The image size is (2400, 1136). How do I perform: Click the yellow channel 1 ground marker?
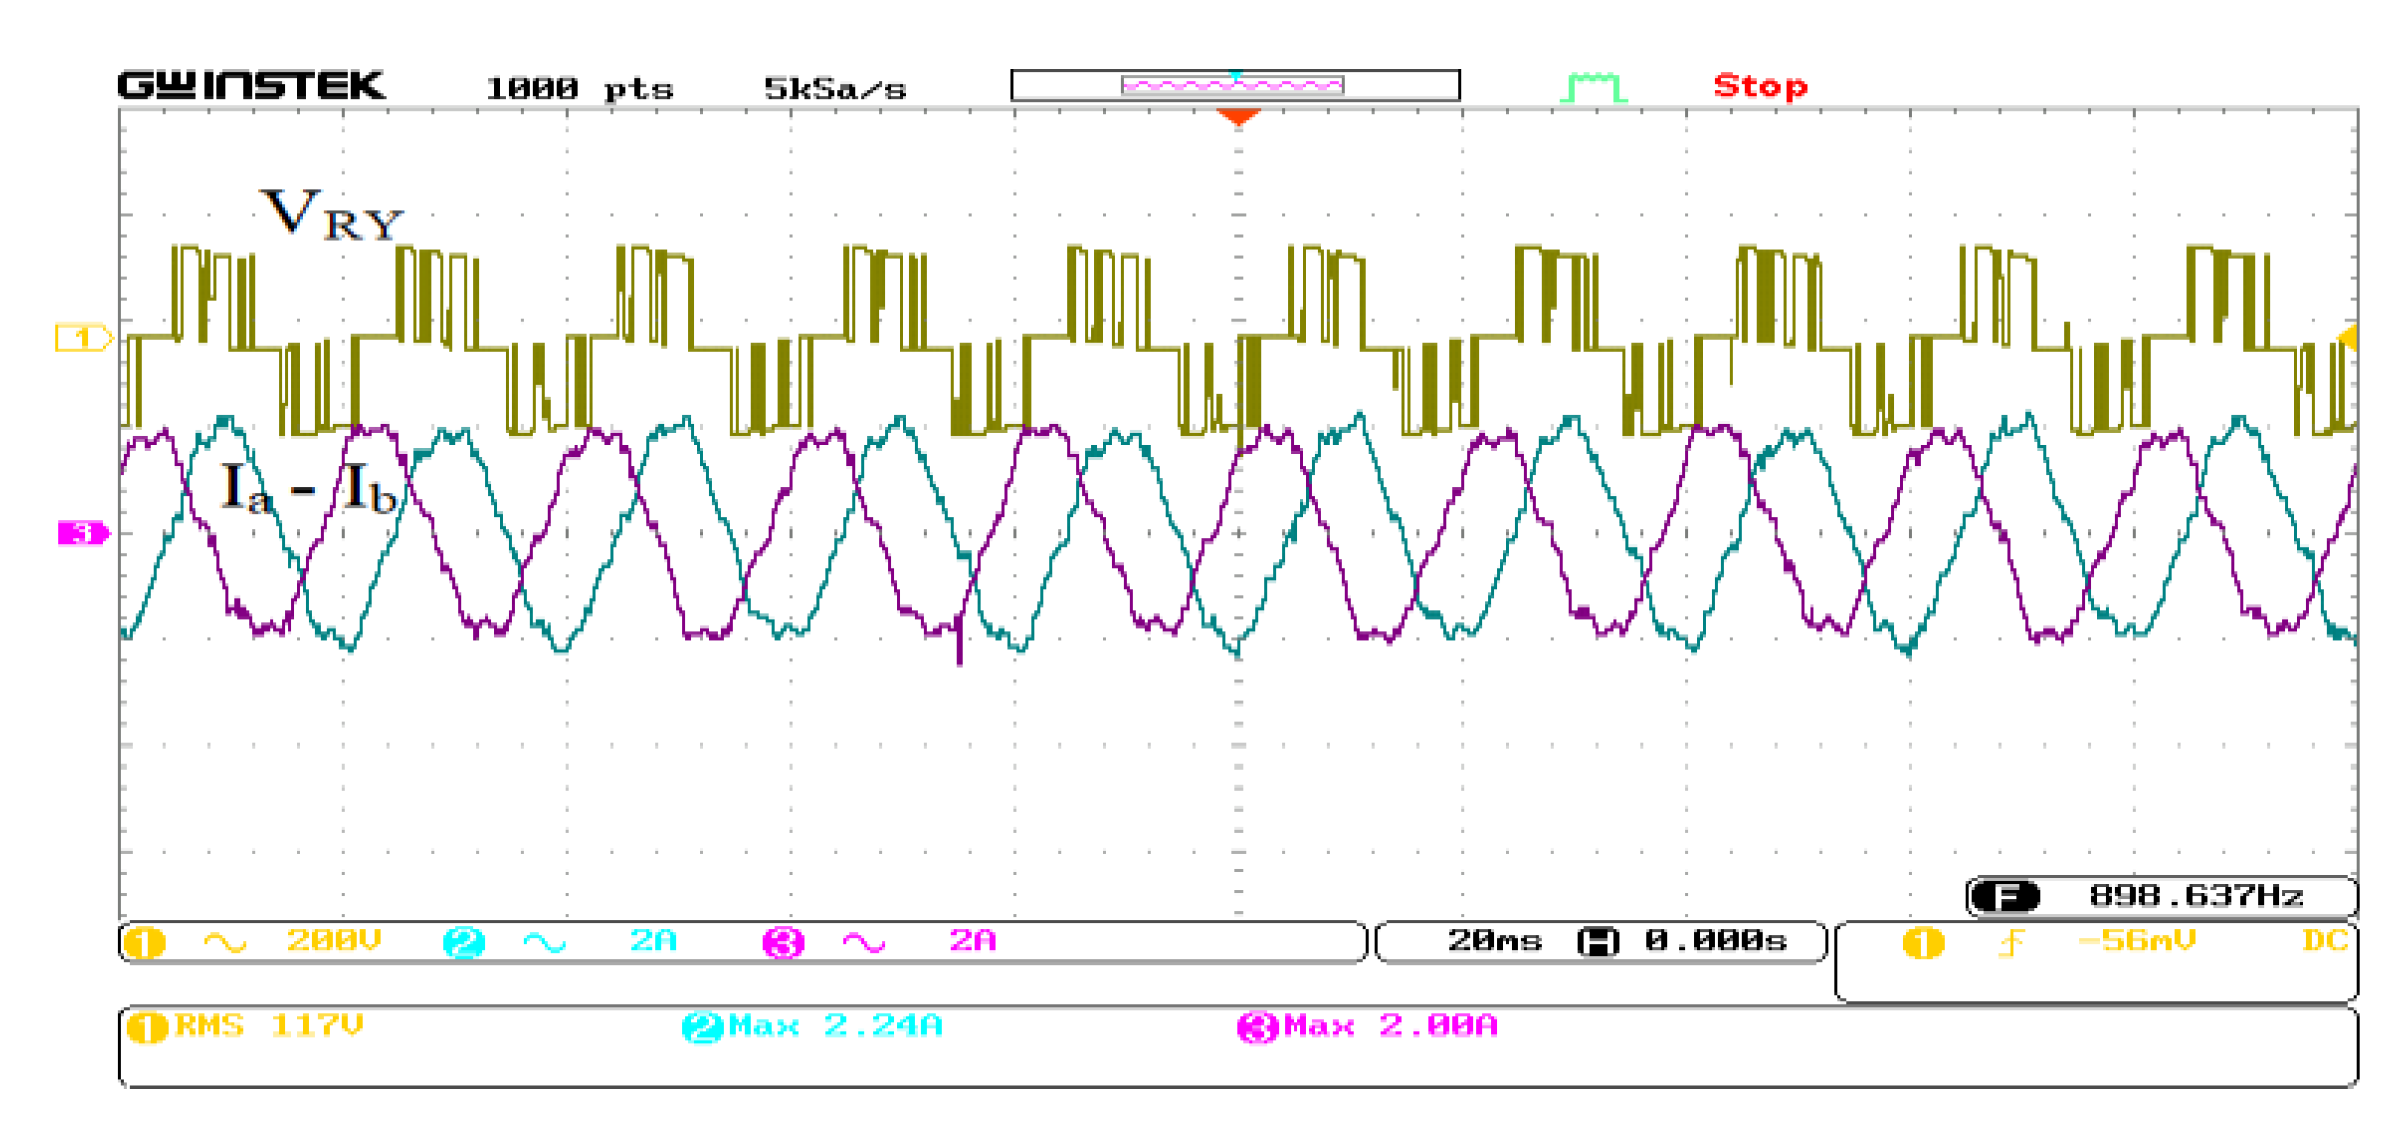82,339
